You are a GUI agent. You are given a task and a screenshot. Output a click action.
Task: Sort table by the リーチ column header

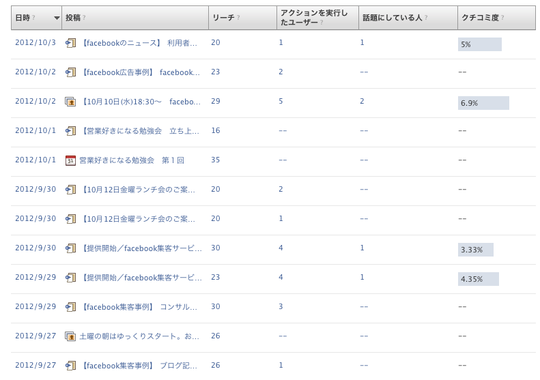tap(242, 18)
